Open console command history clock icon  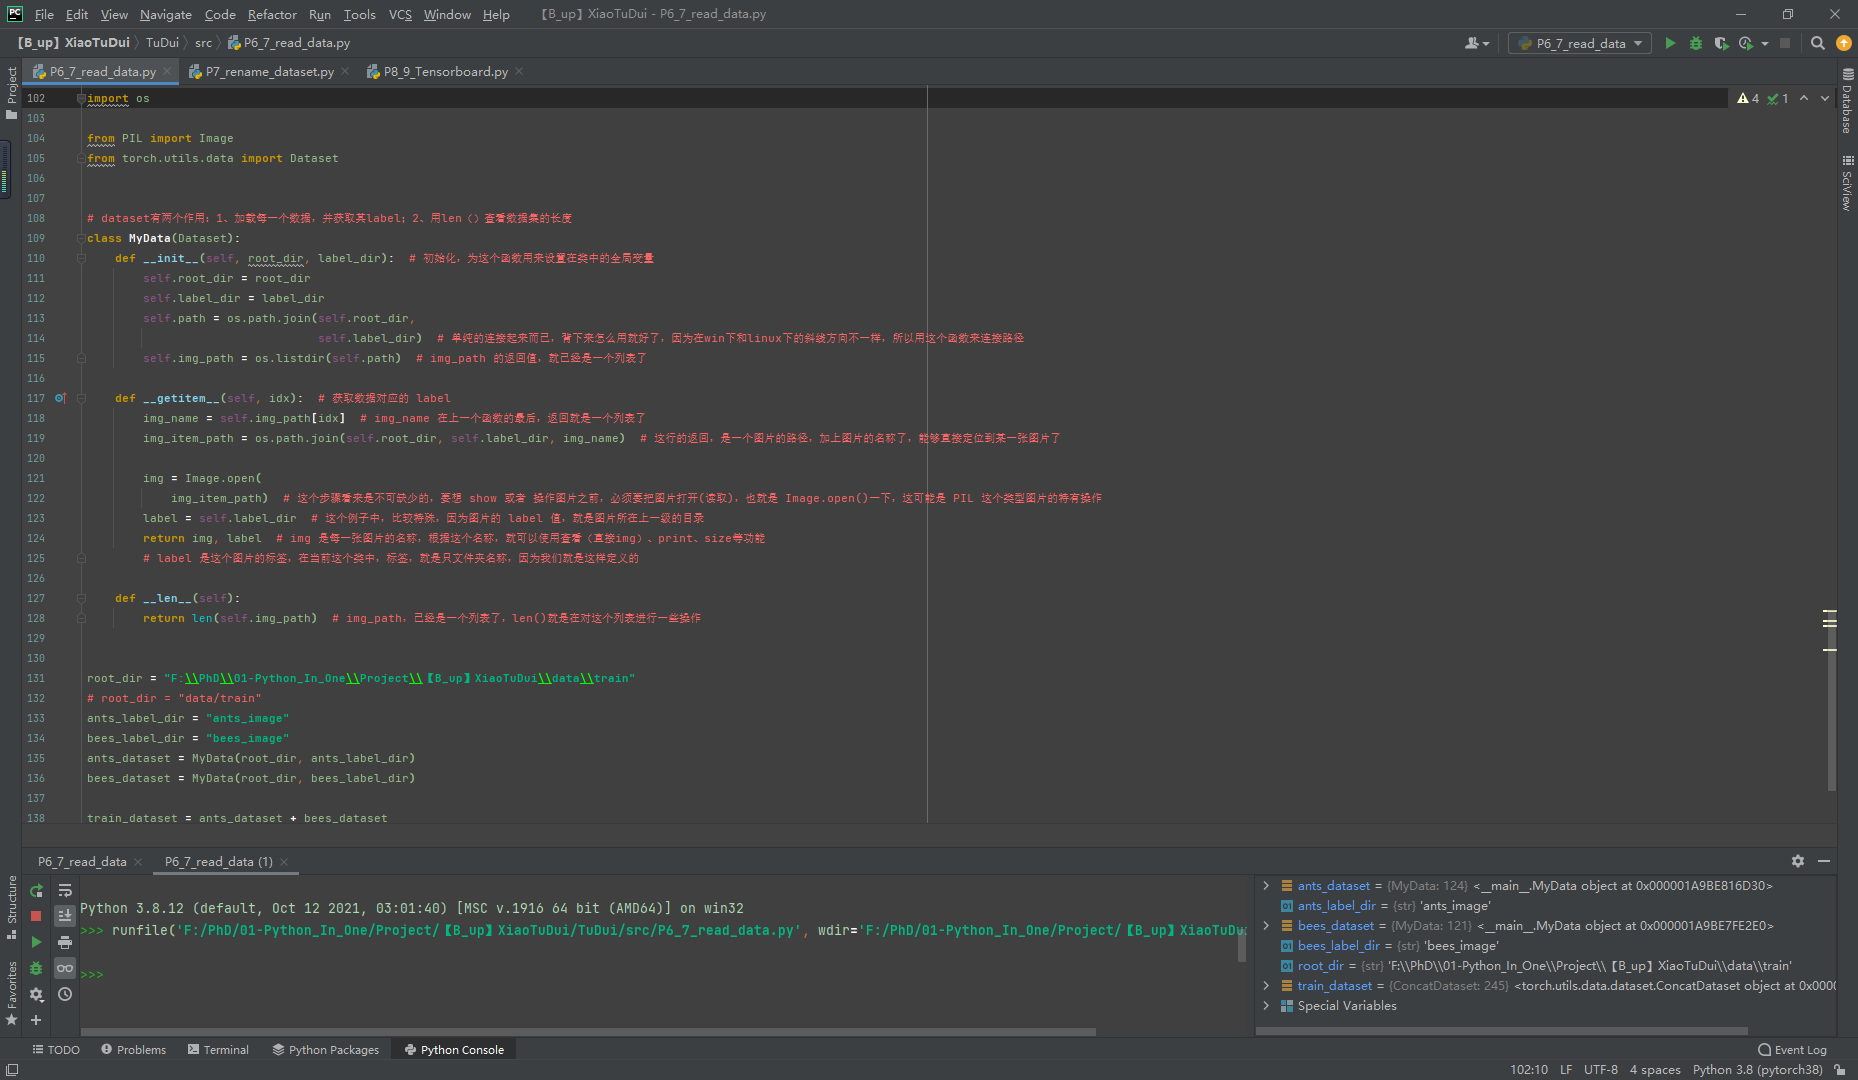coord(65,994)
